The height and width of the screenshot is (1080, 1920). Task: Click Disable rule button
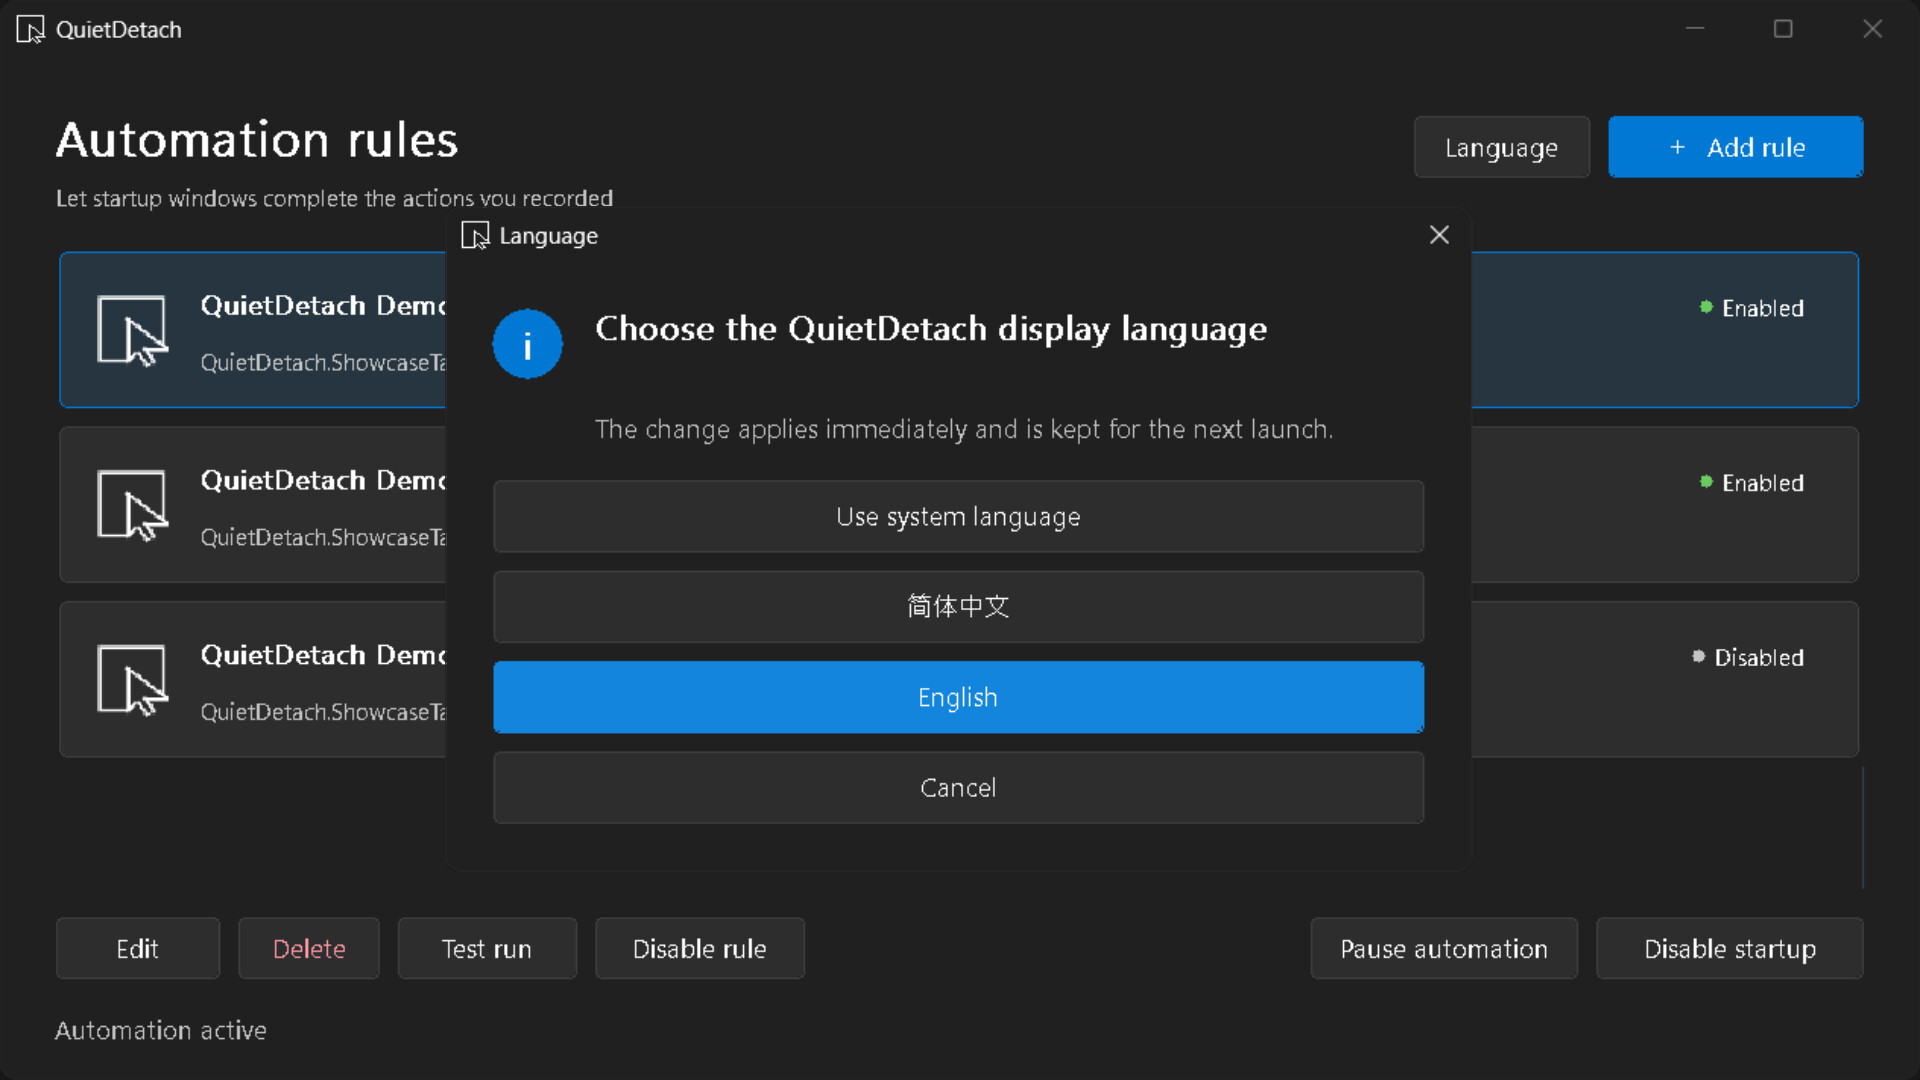[x=700, y=948]
